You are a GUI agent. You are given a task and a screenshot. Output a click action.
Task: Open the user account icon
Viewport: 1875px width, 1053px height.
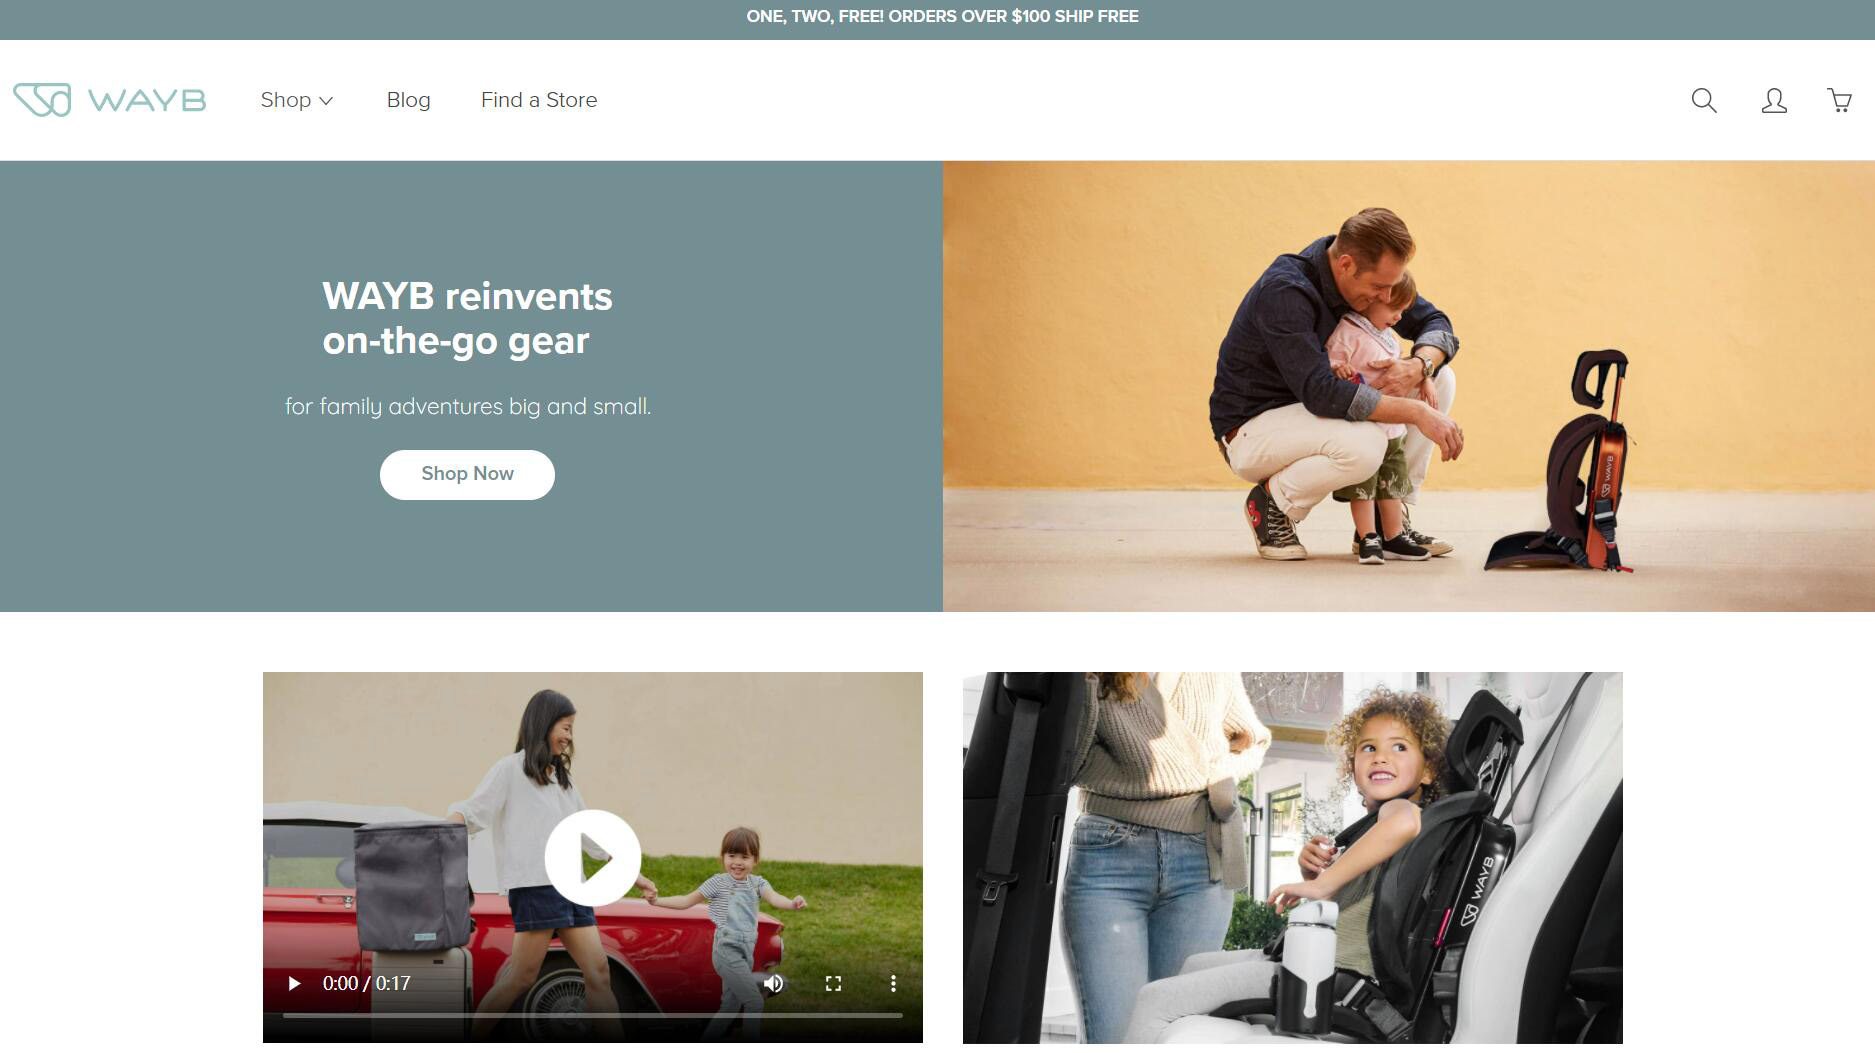(x=1774, y=100)
